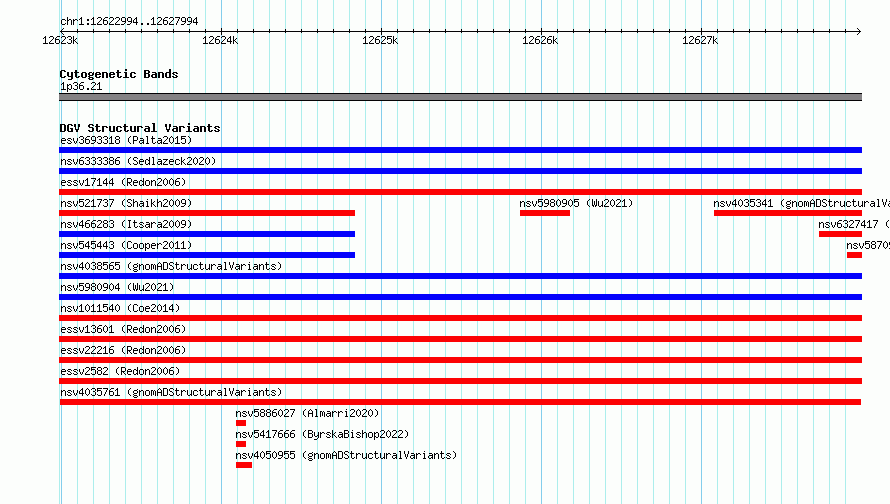Select nsv4050955 (gnomADStructuralVariants) label
The height and width of the screenshot is (504, 890).
[346, 455]
